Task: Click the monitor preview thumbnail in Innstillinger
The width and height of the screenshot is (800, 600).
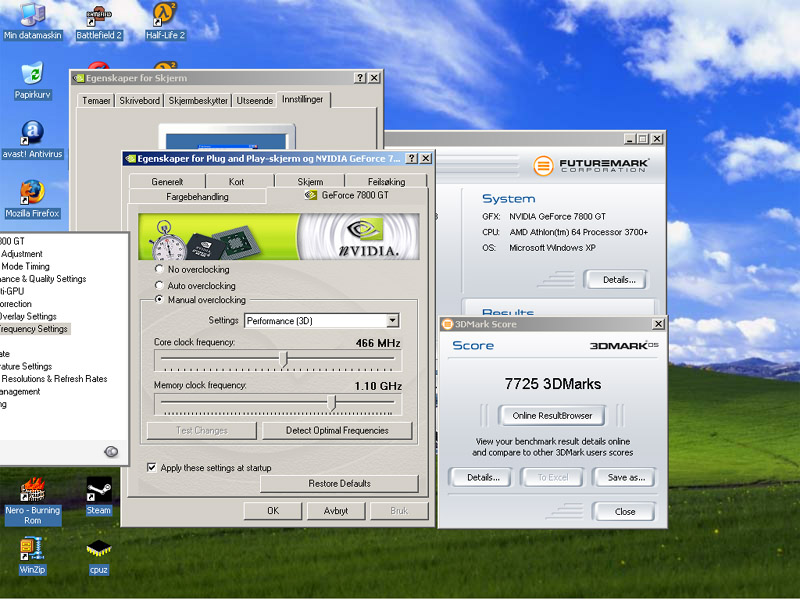Action: 227,137
